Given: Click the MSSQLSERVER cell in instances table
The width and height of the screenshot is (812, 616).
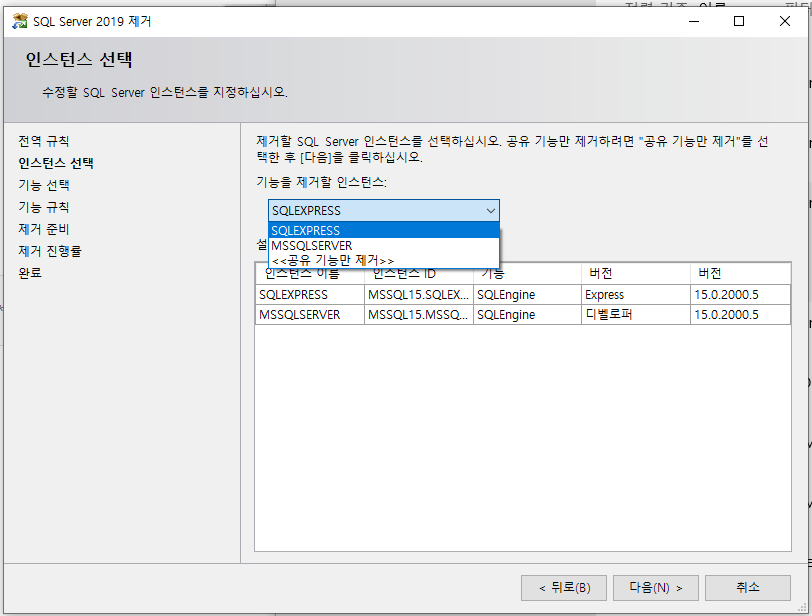Looking at the screenshot, I should pos(310,315).
